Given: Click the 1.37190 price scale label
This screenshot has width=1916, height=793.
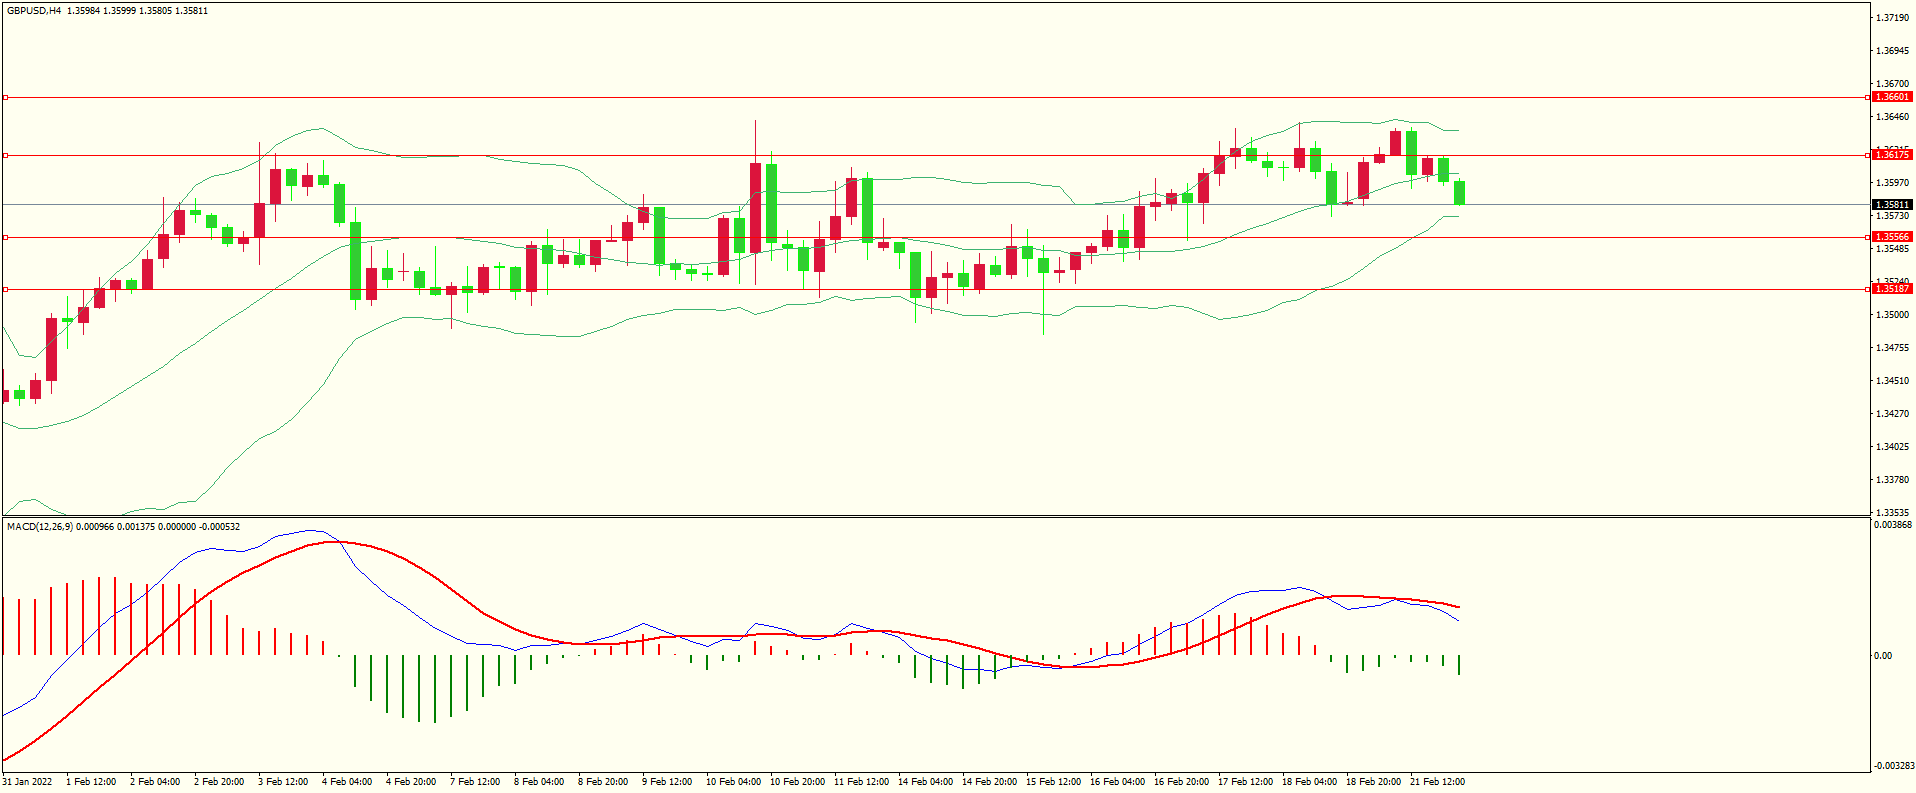Looking at the screenshot, I should (1892, 18).
